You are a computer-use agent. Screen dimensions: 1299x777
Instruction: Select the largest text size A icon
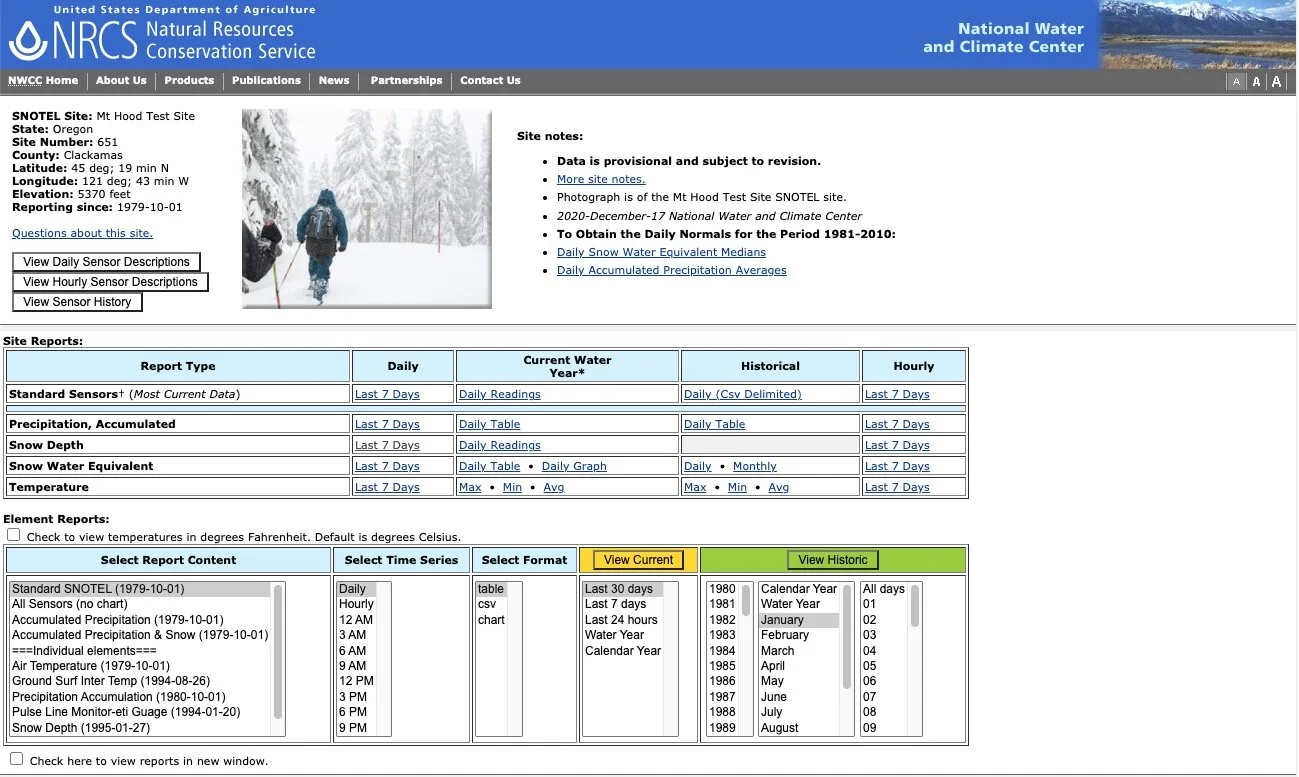pos(1276,82)
